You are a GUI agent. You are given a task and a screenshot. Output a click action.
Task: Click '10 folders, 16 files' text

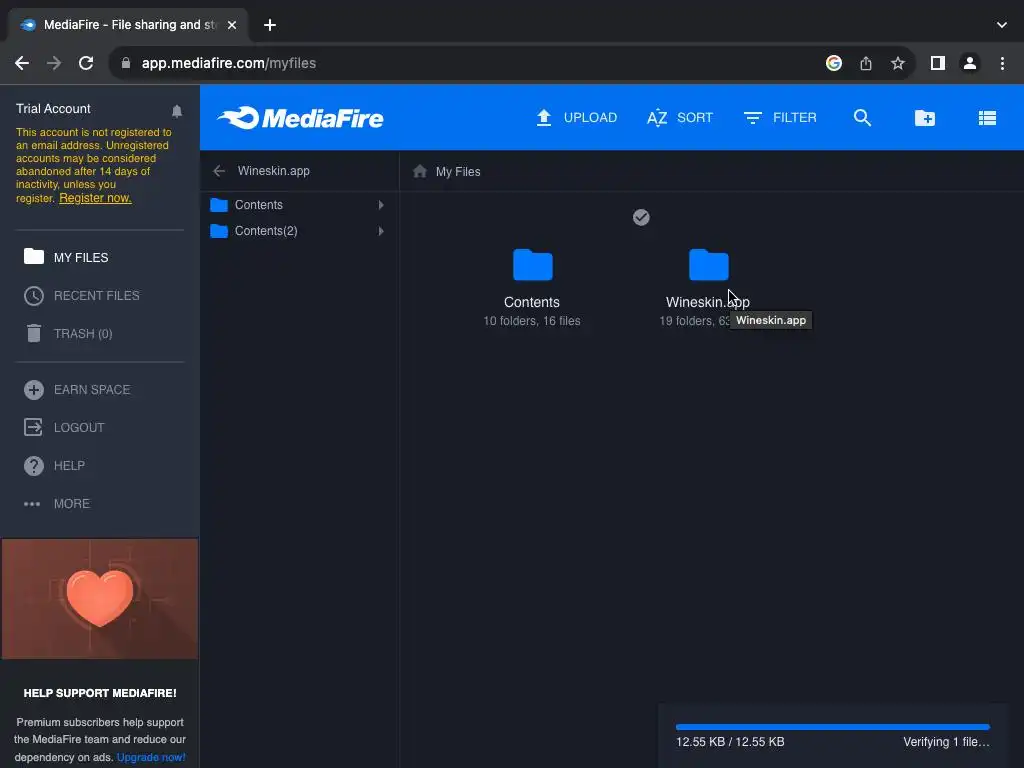point(532,321)
